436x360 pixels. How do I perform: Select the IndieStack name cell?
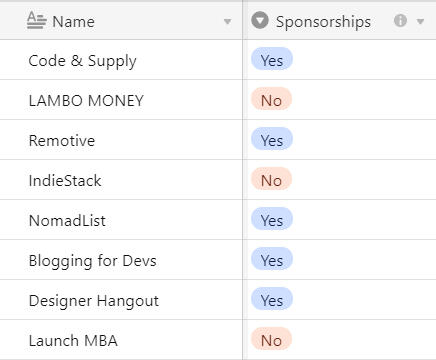click(x=121, y=180)
